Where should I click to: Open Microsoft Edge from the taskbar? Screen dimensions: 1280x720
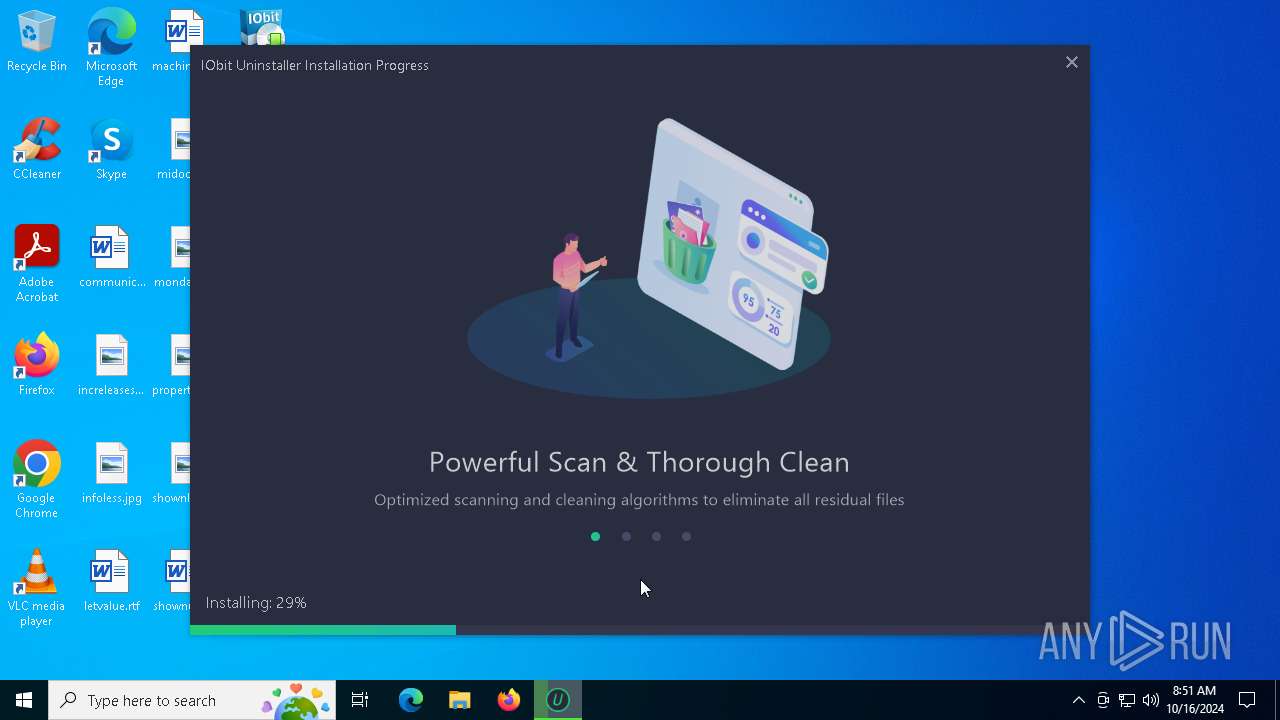pyautogui.click(x=411, y=700)
